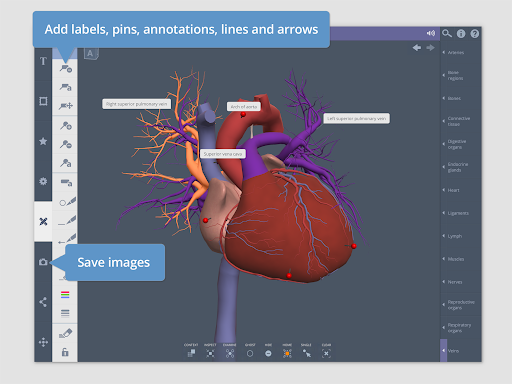Viewport: 512px width, 384px height.
Task: Open the share icon in the sidebar
Action: [x=43, y=302]
